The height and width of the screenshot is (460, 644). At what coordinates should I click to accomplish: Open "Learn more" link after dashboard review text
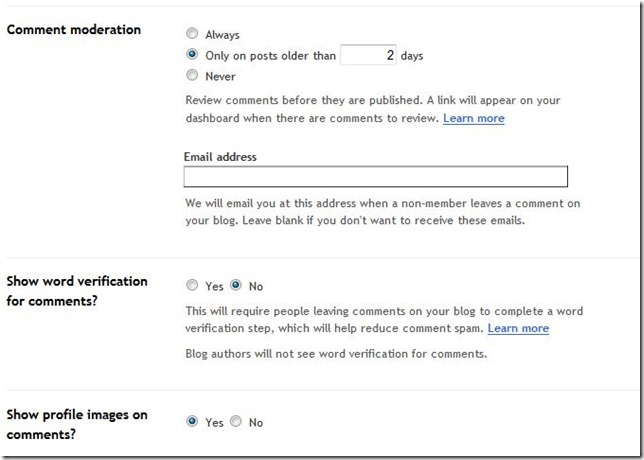point(474,118)
